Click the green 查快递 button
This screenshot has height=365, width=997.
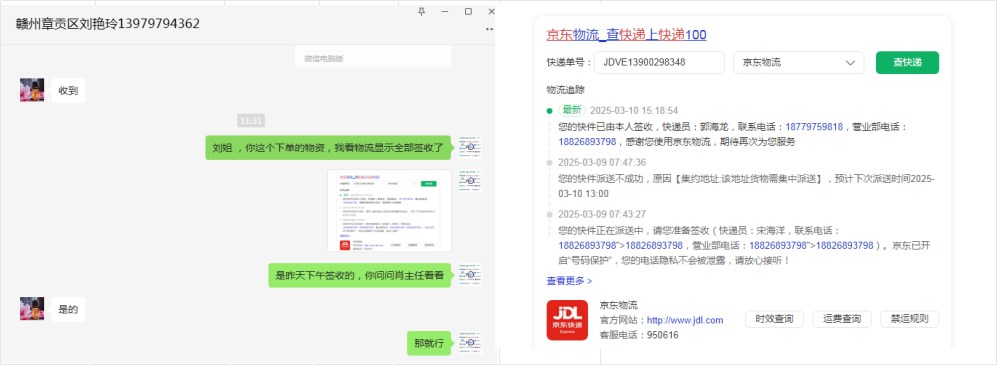click(x=907, y=62)
